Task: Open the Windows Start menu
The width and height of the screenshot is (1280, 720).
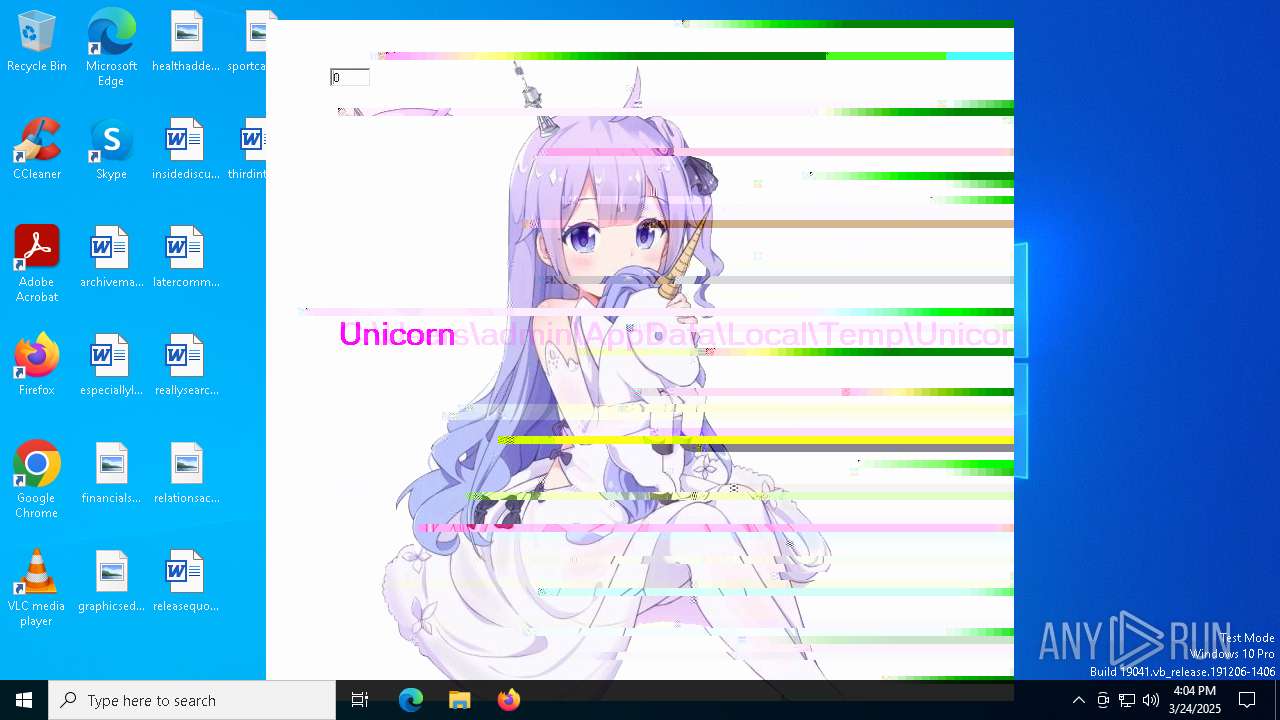Action: [24, 700]
